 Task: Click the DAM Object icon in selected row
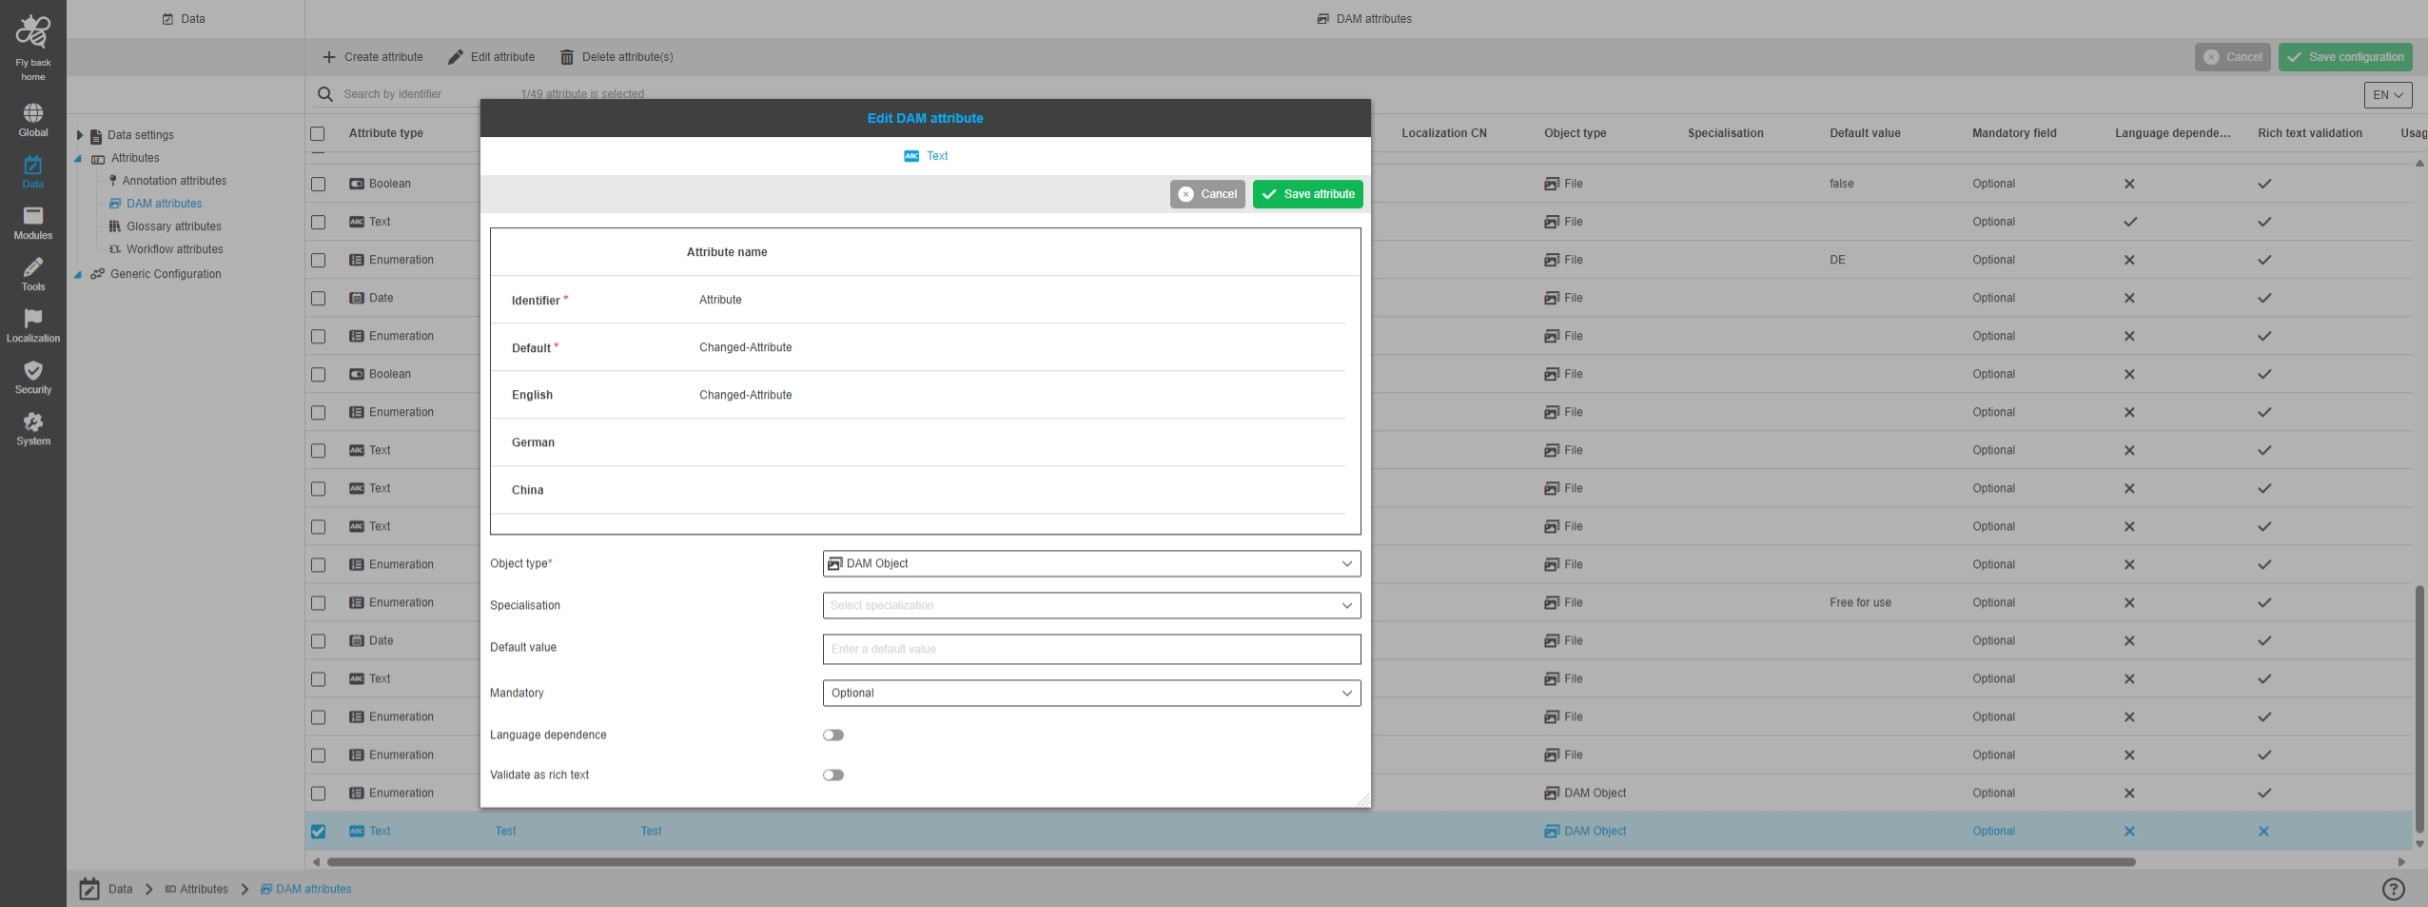(x=1551, y=831)
